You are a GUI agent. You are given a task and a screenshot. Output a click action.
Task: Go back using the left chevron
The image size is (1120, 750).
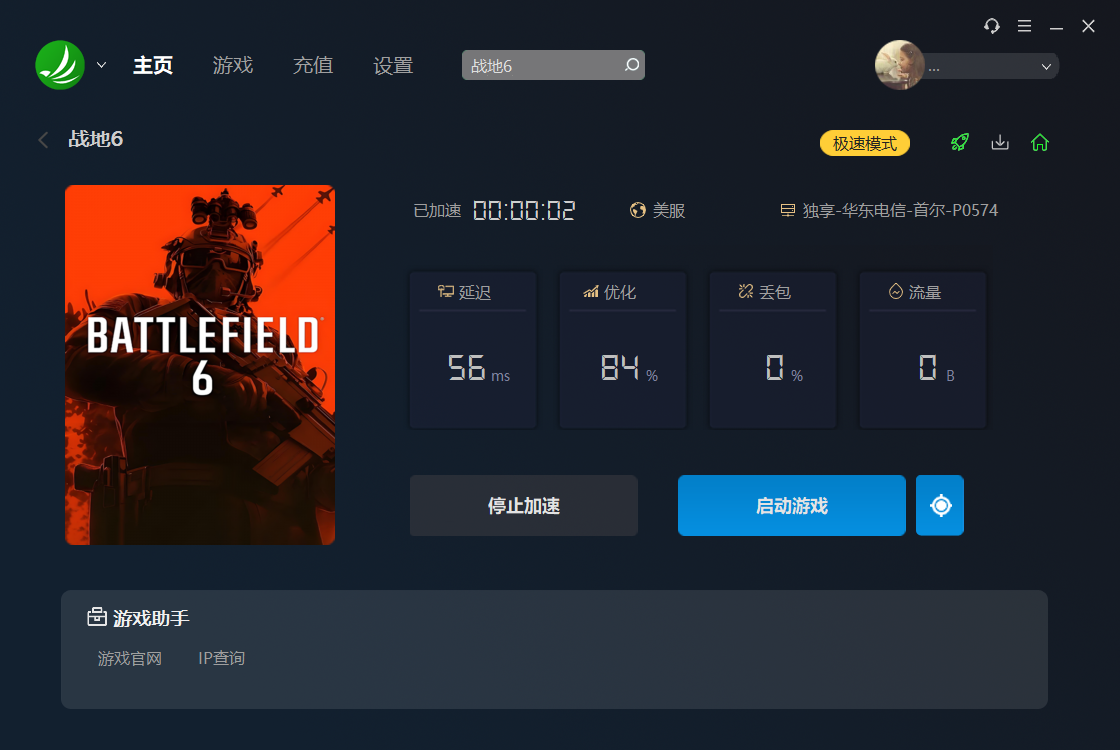coord(44,139)
